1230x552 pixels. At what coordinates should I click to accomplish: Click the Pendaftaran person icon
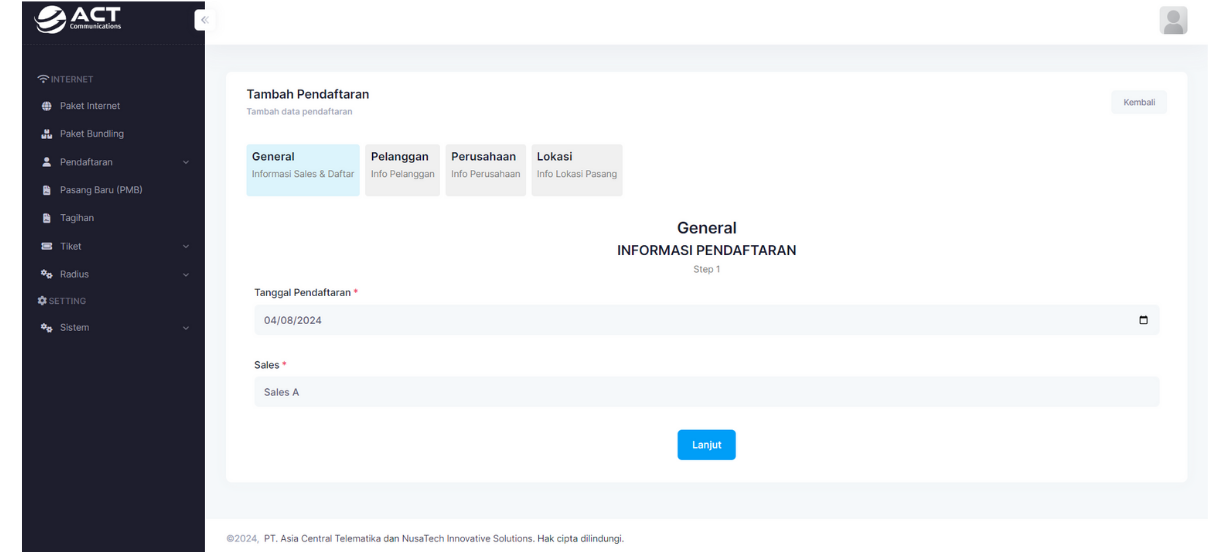click(46, 162)
